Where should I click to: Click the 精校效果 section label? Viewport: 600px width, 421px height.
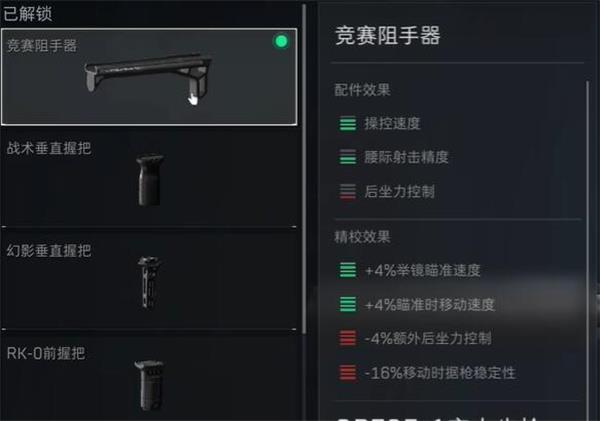pyautogui.click(x=362, y=237)
